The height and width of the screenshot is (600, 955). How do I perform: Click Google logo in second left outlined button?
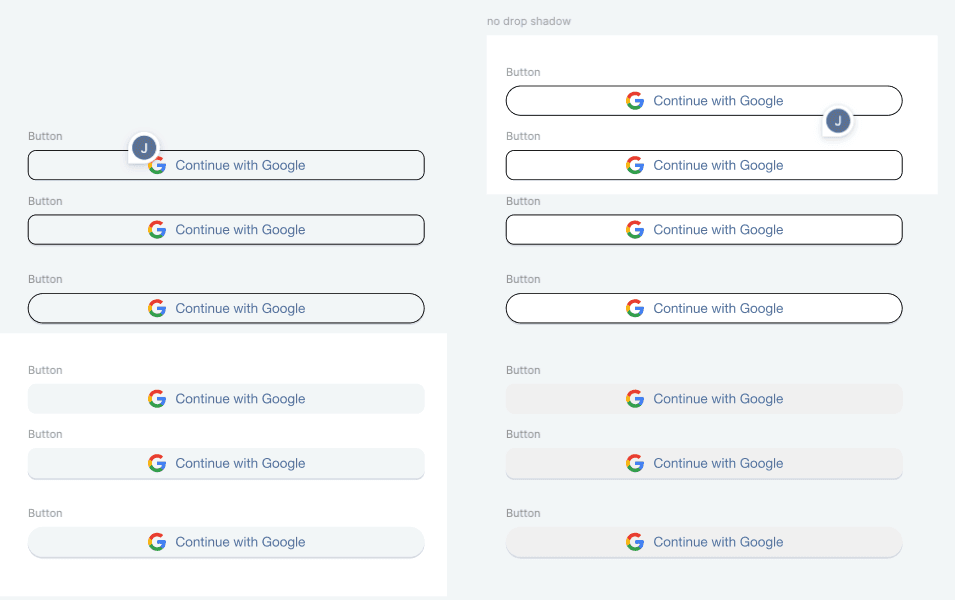coord(157,230)
